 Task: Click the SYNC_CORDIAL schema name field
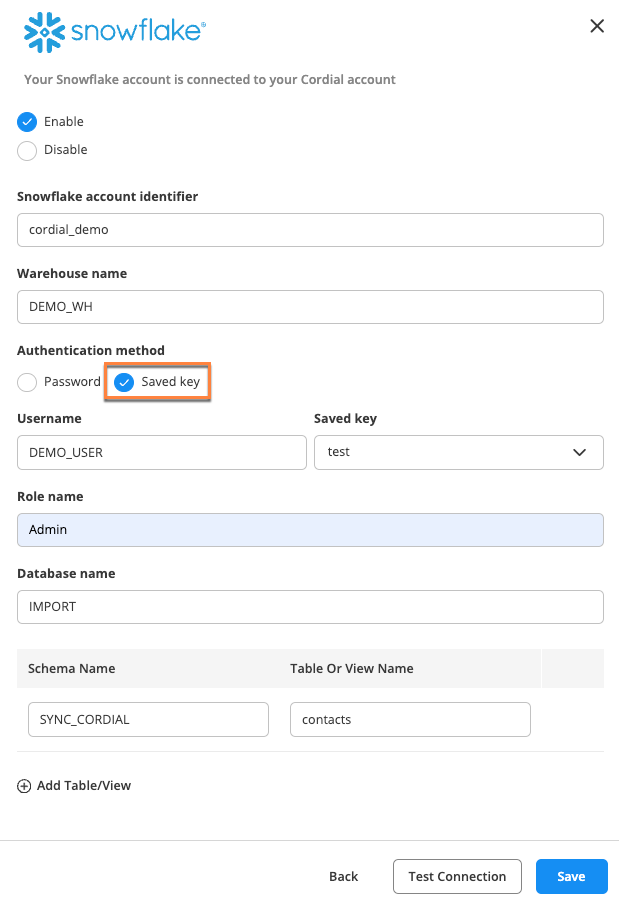point(148,719)
